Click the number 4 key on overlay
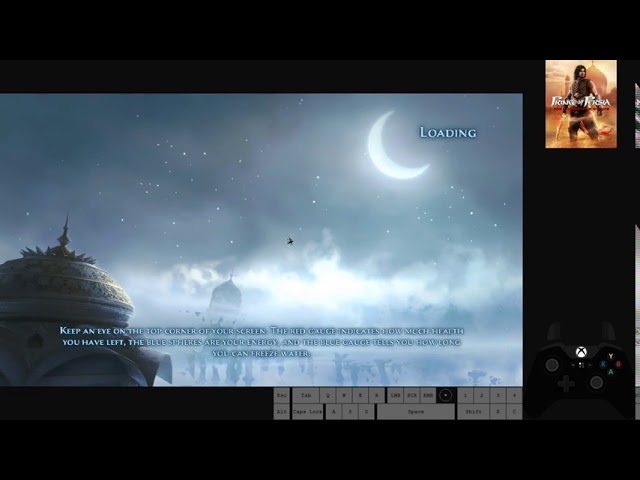The image size is (640, 480). pyautogui.click(x=514, y=395)
